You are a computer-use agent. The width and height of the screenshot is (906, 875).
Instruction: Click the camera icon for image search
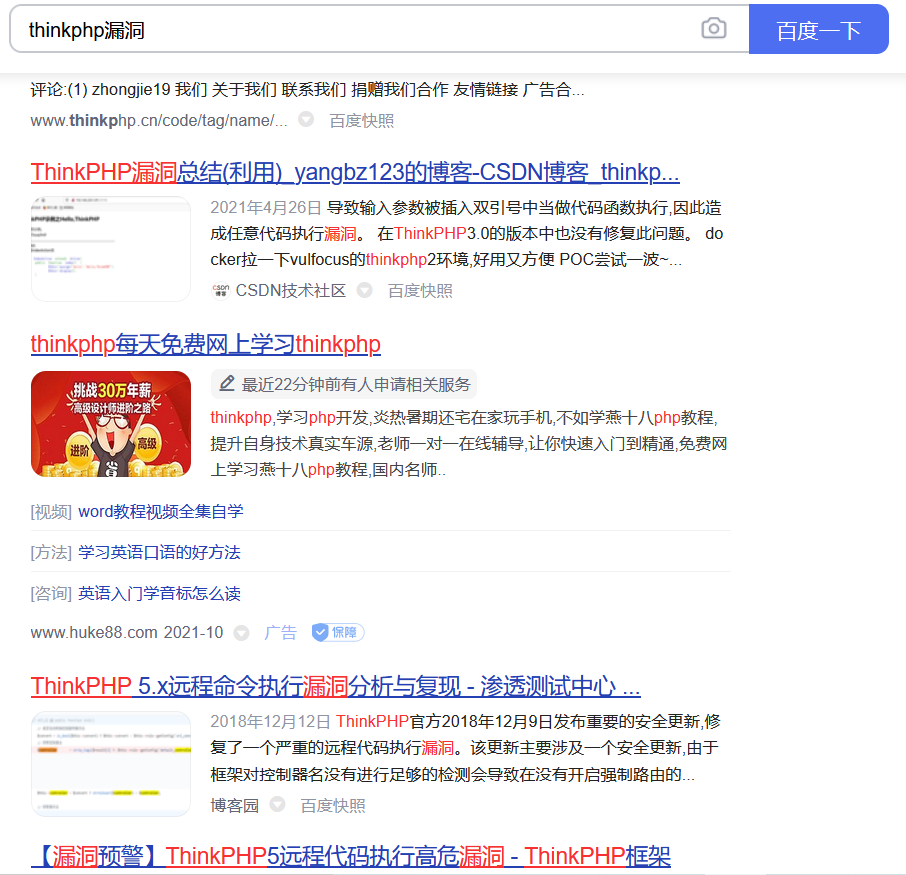coord(713,29)
